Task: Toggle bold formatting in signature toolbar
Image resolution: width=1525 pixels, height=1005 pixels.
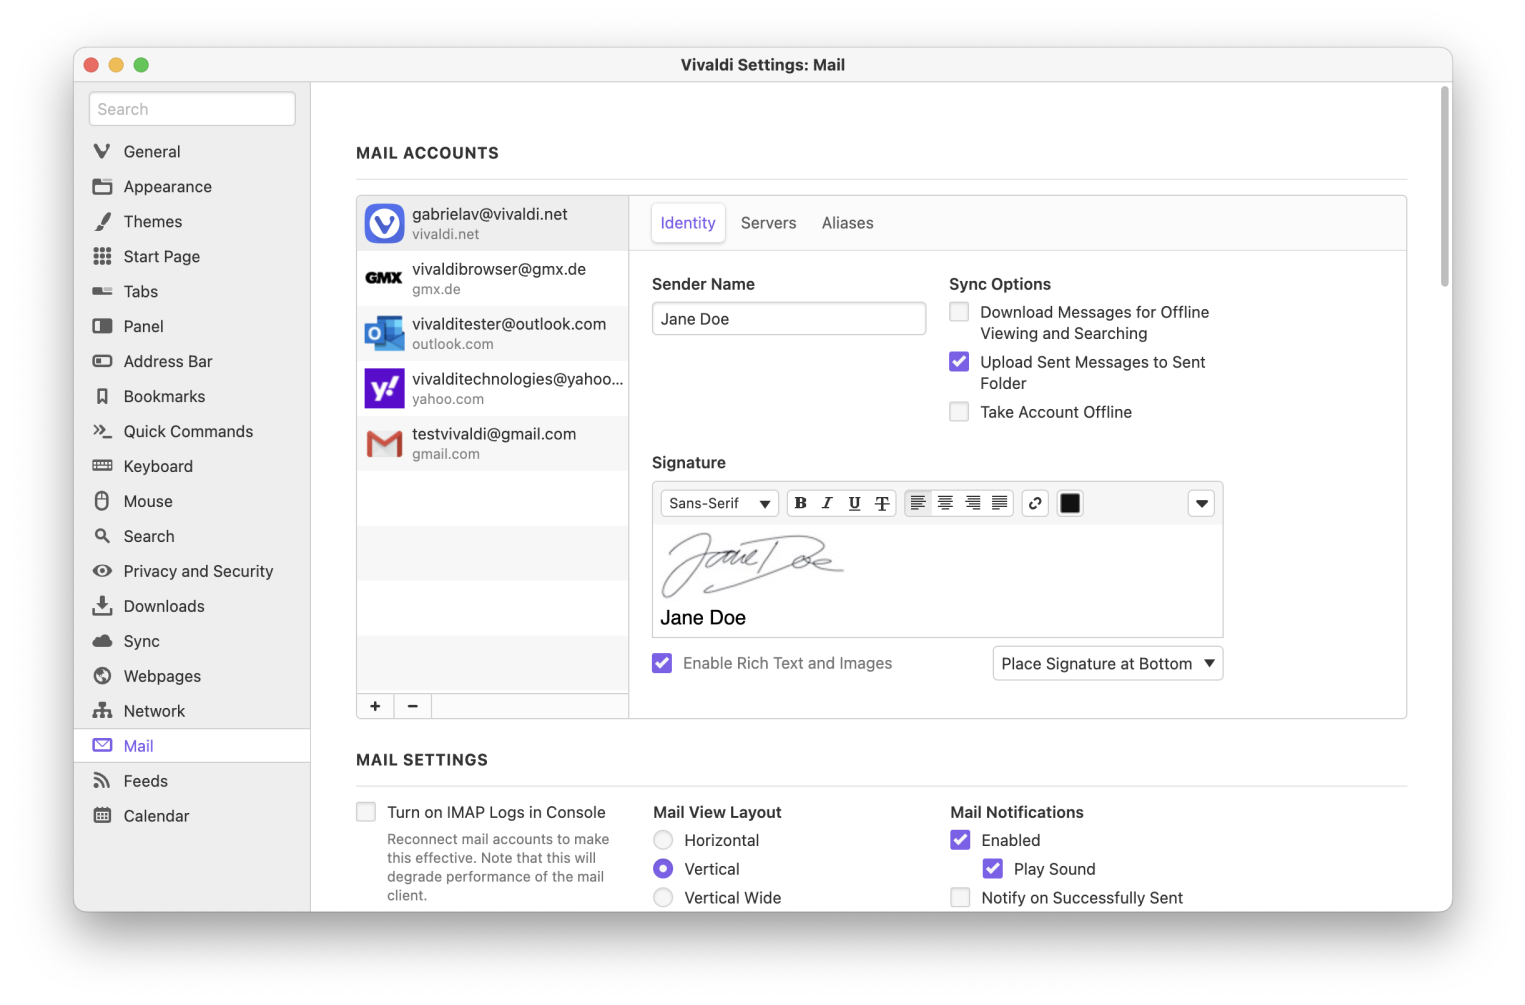Action: pos(800,503)
